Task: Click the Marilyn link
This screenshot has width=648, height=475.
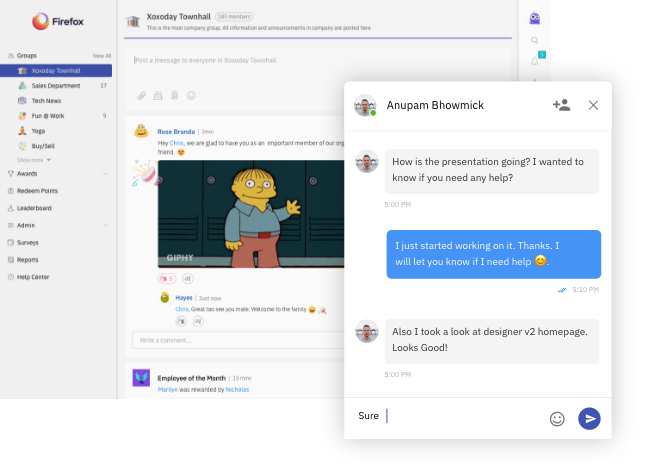Action: coord(167,389)
